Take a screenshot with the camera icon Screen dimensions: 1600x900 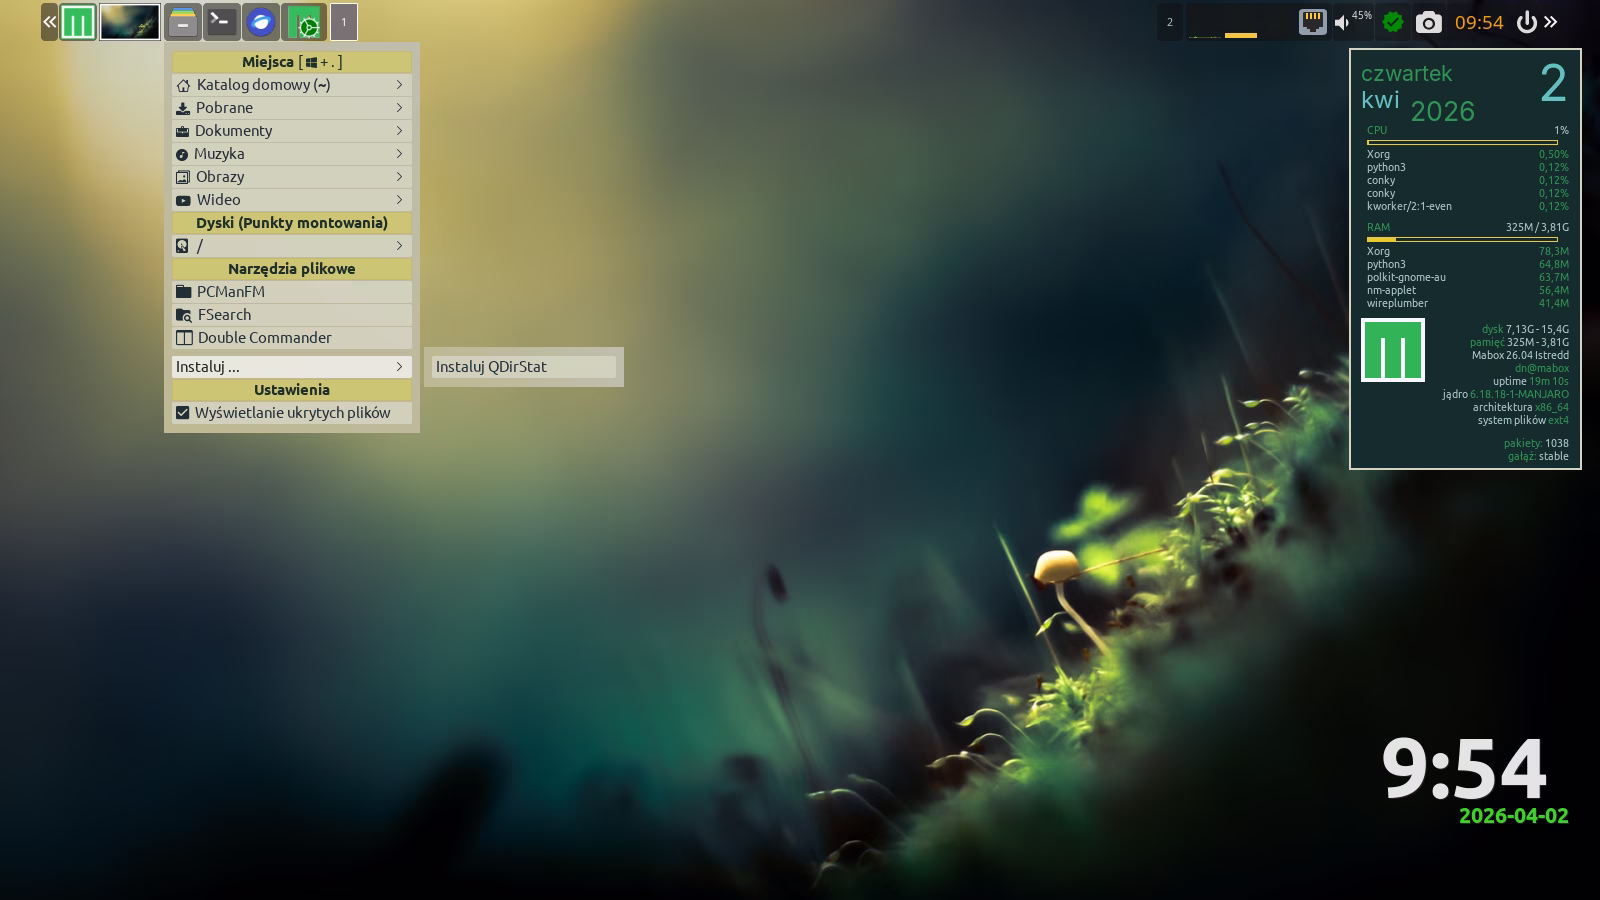pos(1429,22)
